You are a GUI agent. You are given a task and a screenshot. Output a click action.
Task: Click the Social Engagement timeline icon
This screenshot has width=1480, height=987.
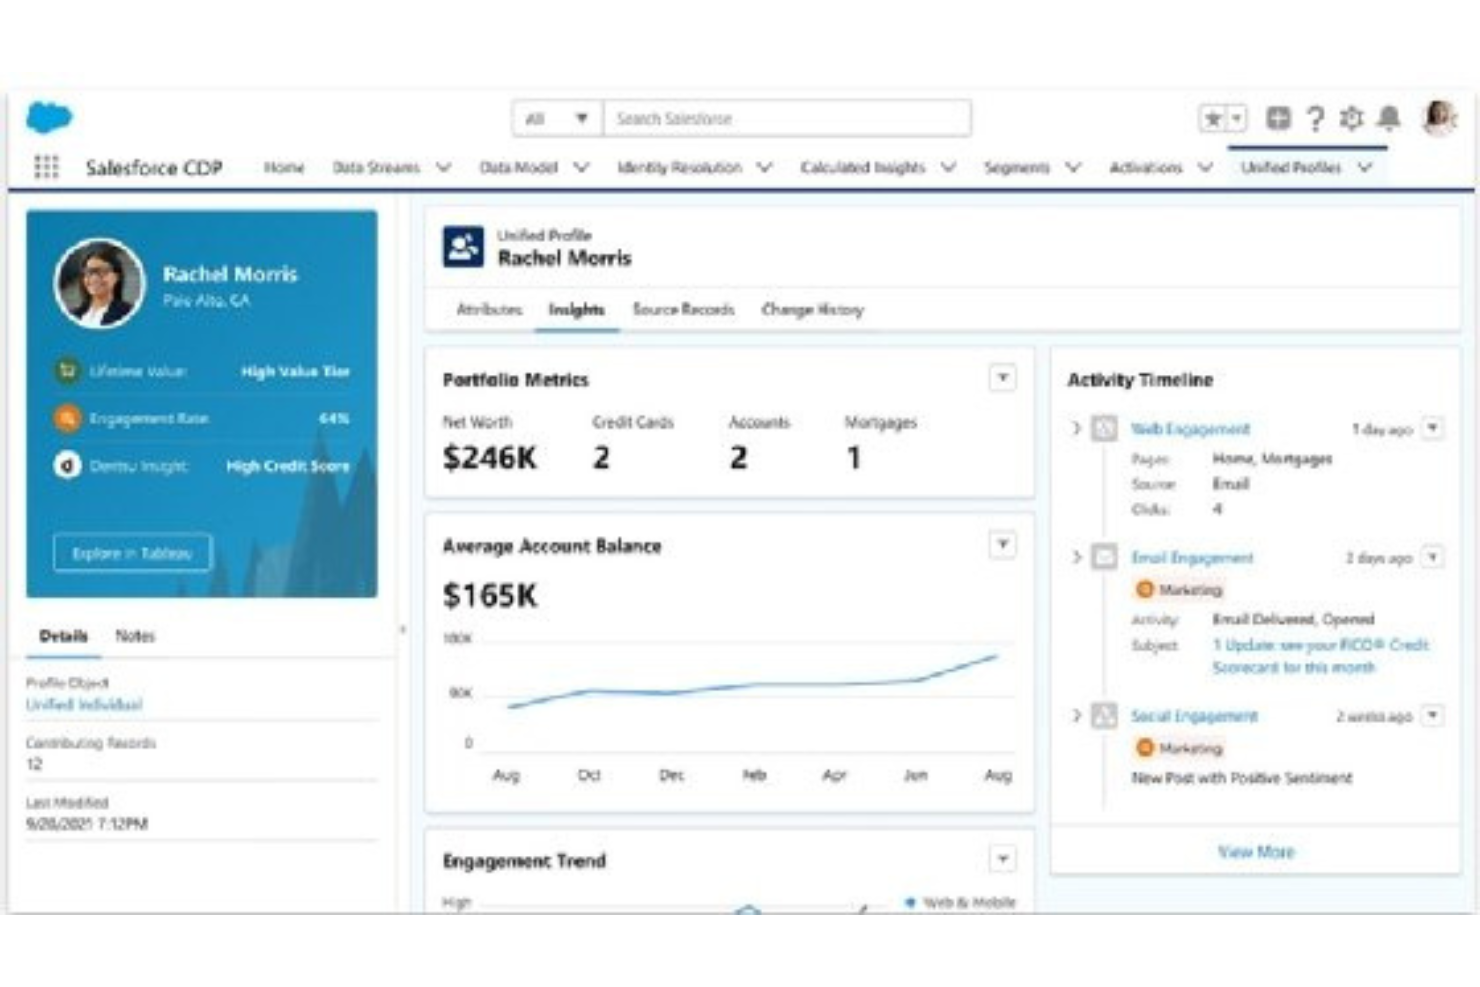pyautogui.click(x=1104, y=716)
